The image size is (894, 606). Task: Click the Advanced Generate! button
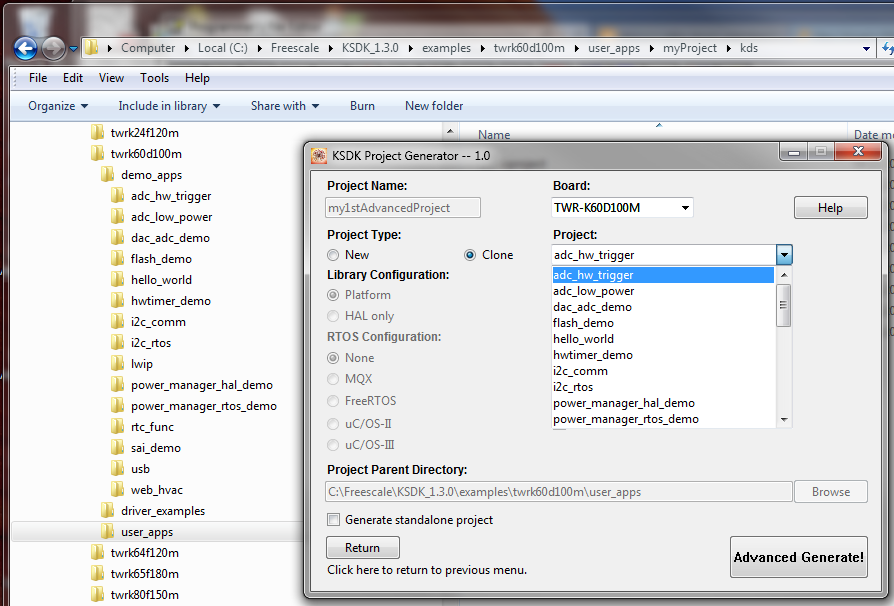point(799,557)
